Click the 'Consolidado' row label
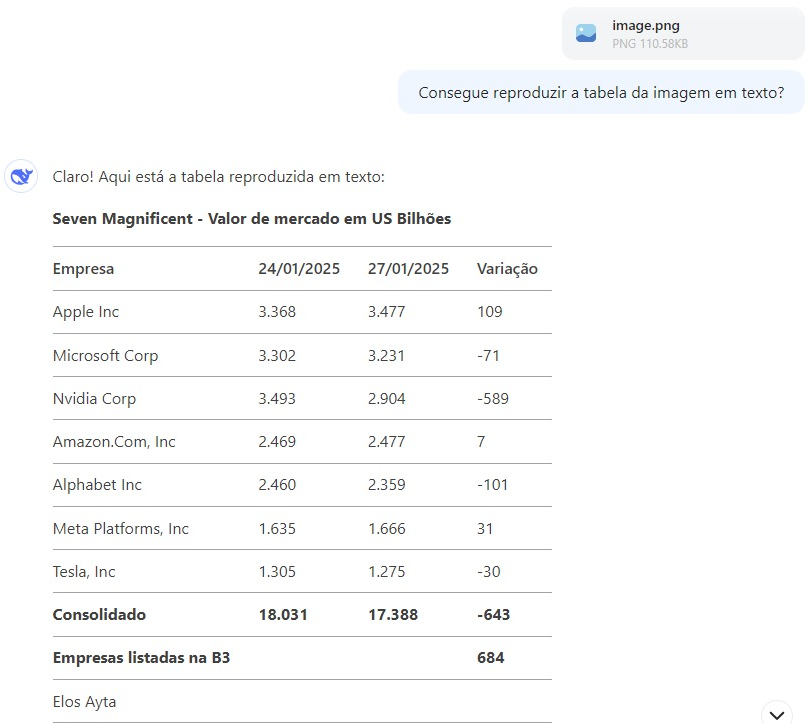Image resolution: width=810 pixels, height=724 pixels. (x=99, y=615)
